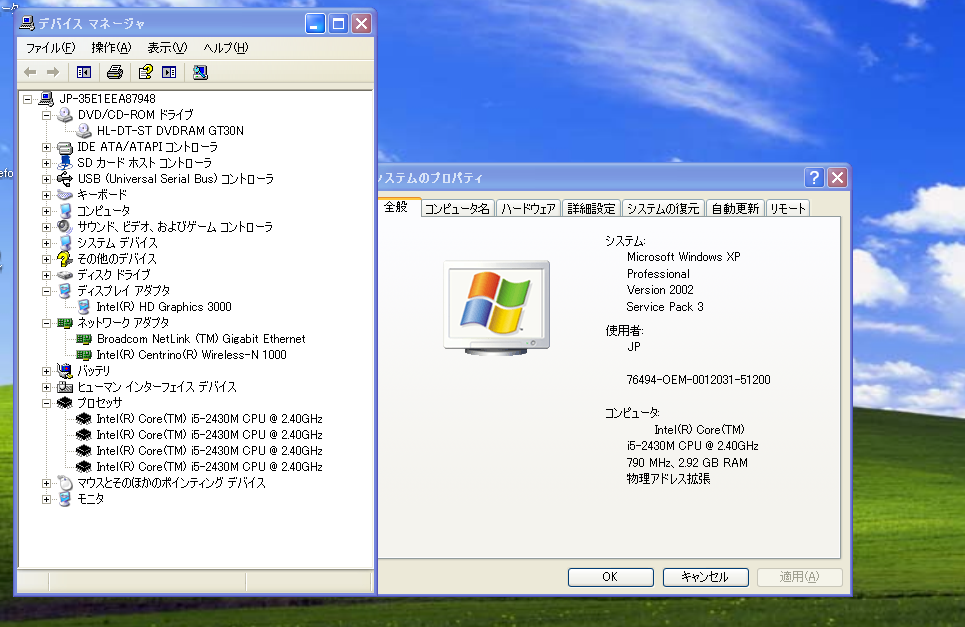Select the root computer JP-35E1EEA87948 icon
The height and width of the screenshot is (627, 965).
[x=46, y=98]
